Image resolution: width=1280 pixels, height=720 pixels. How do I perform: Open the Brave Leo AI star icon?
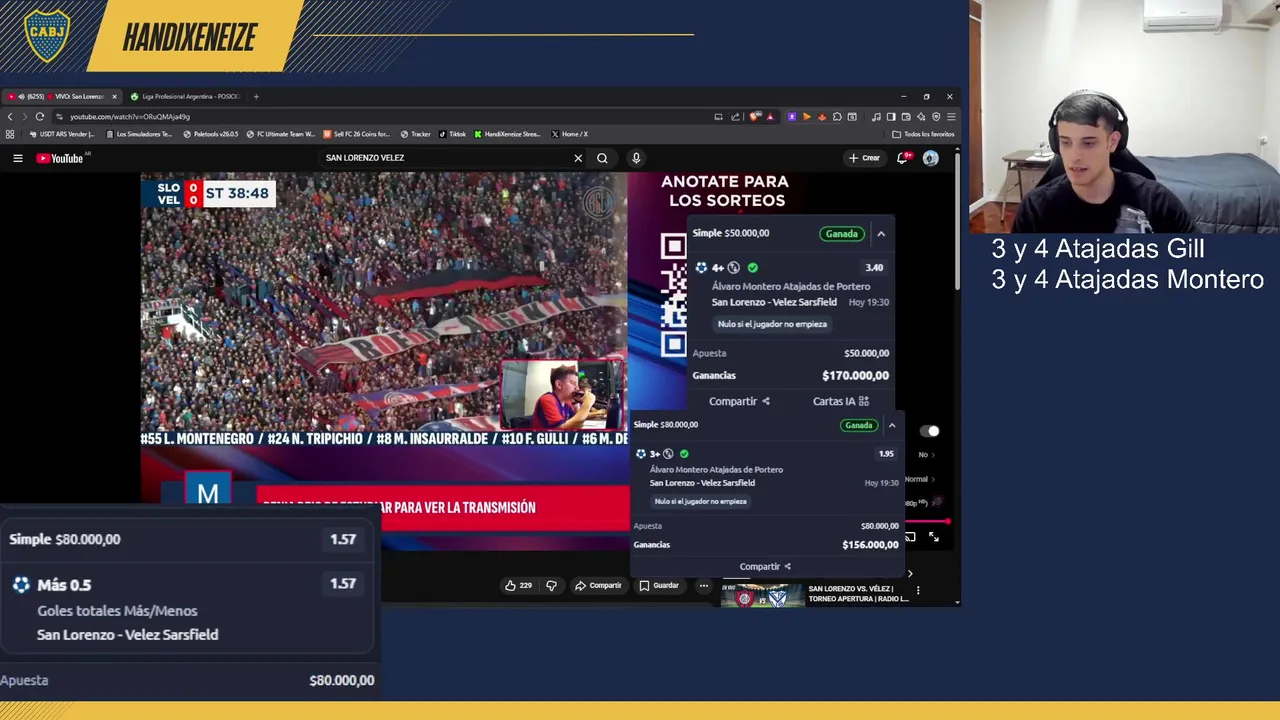921,117
